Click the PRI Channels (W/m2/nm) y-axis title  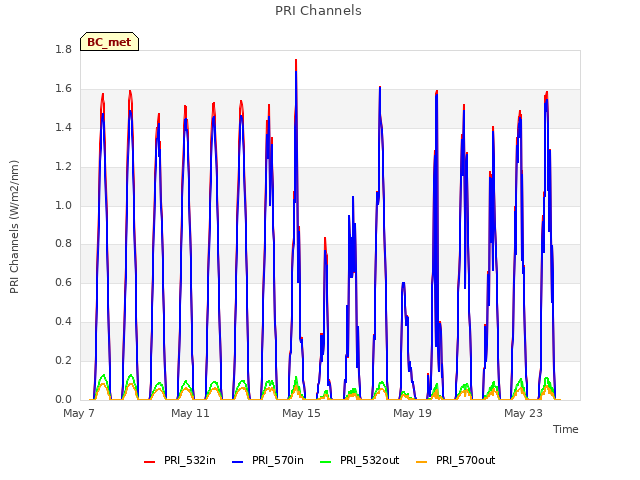pyautogui.click(x=14, y=227)
